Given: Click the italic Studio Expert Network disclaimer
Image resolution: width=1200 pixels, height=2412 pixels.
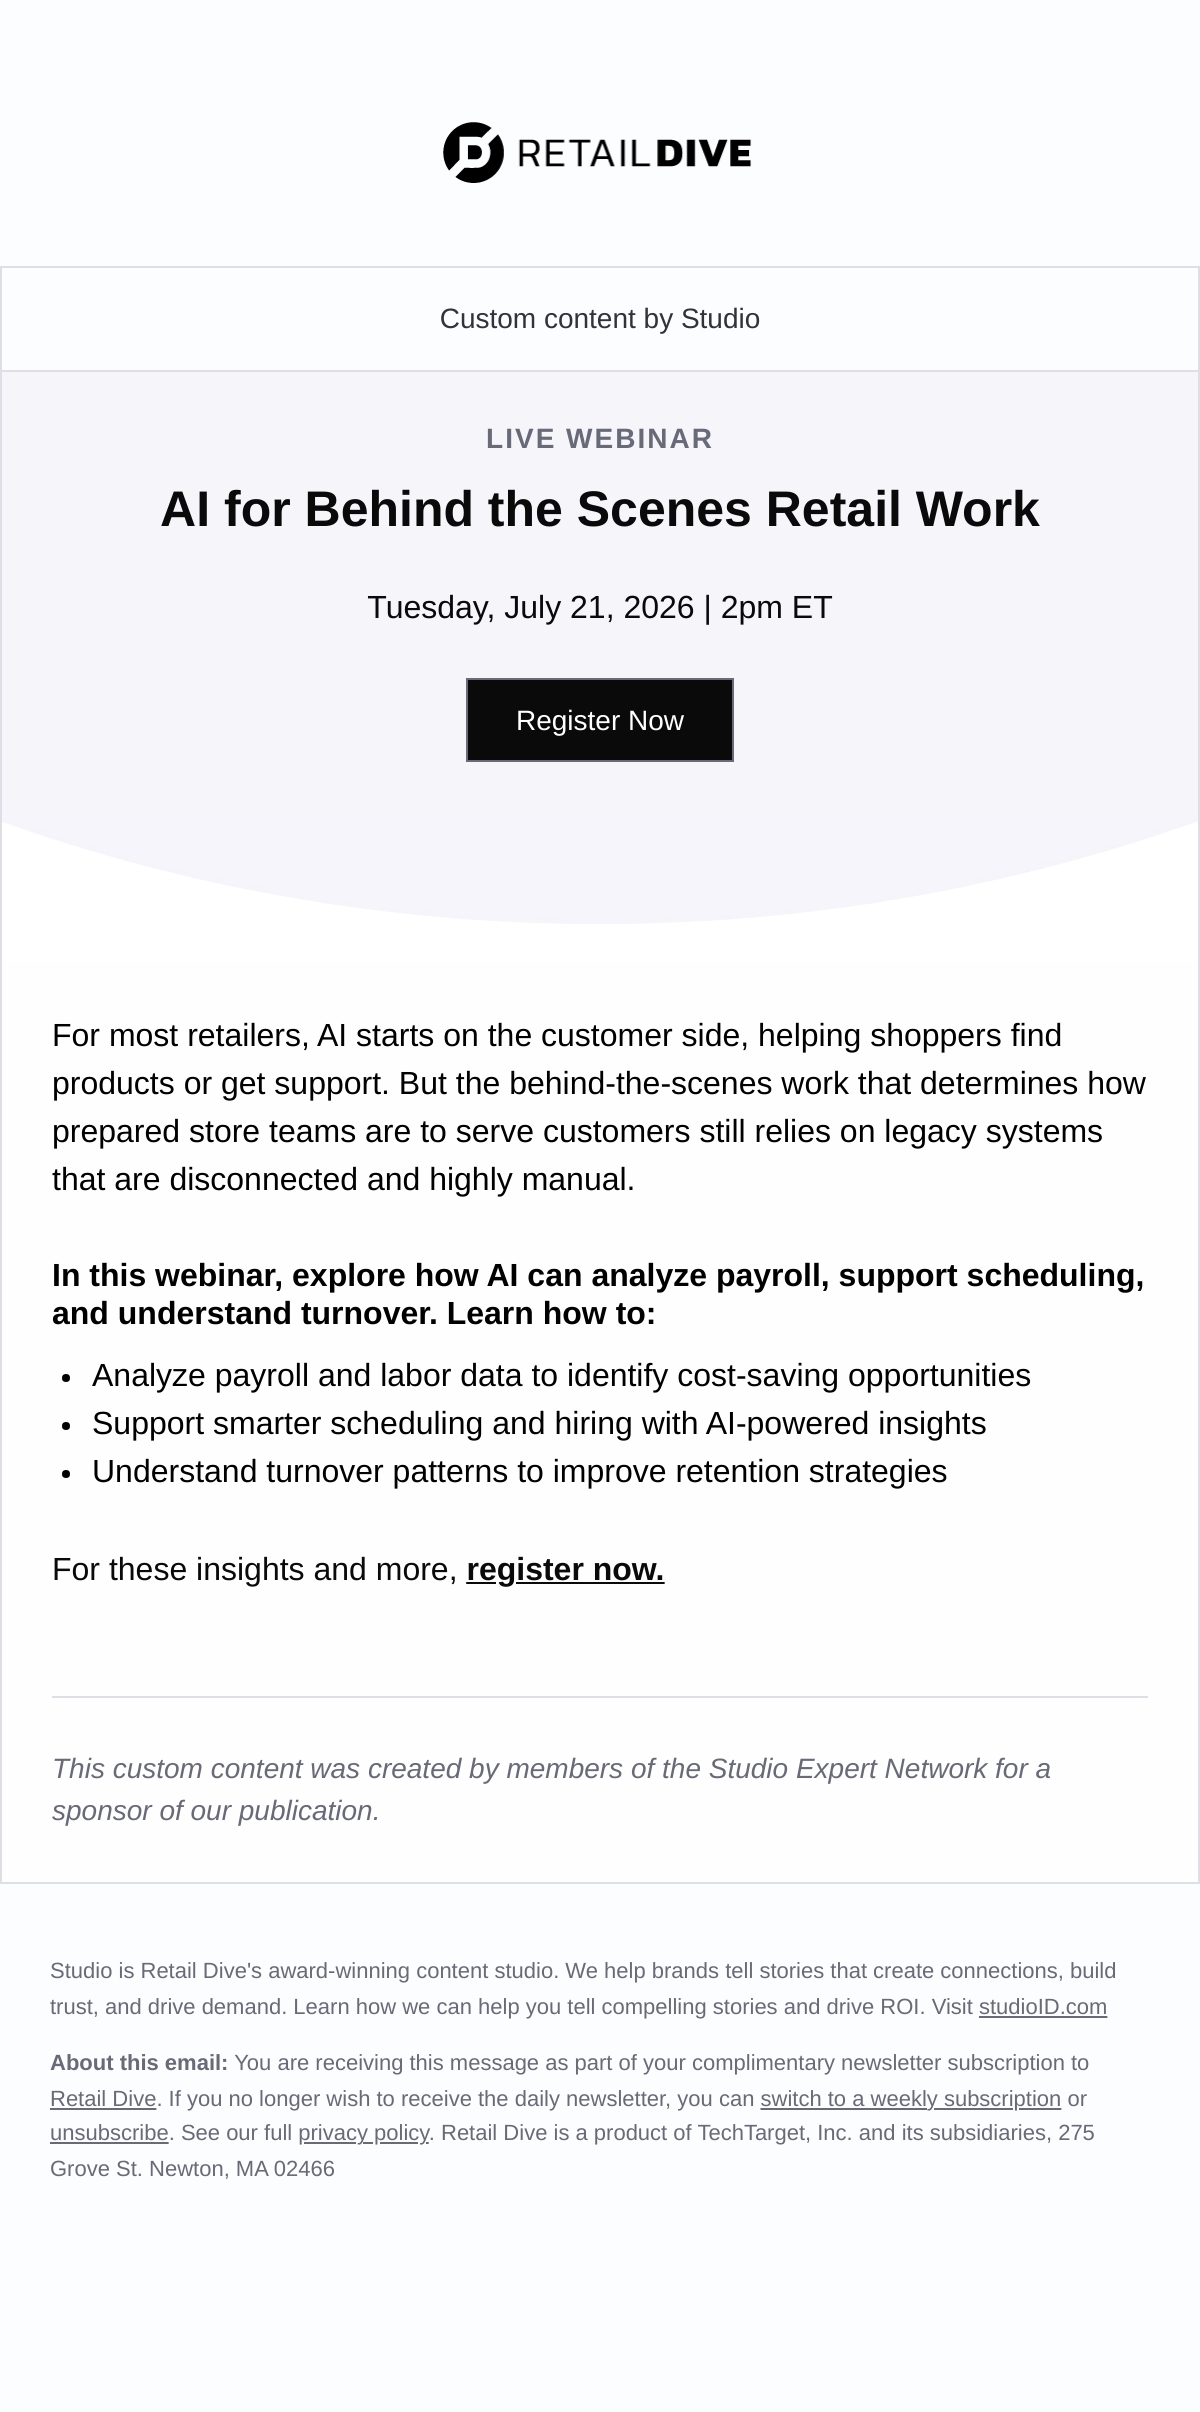Looking at the screenshot, I should [x=551, y=1789].
